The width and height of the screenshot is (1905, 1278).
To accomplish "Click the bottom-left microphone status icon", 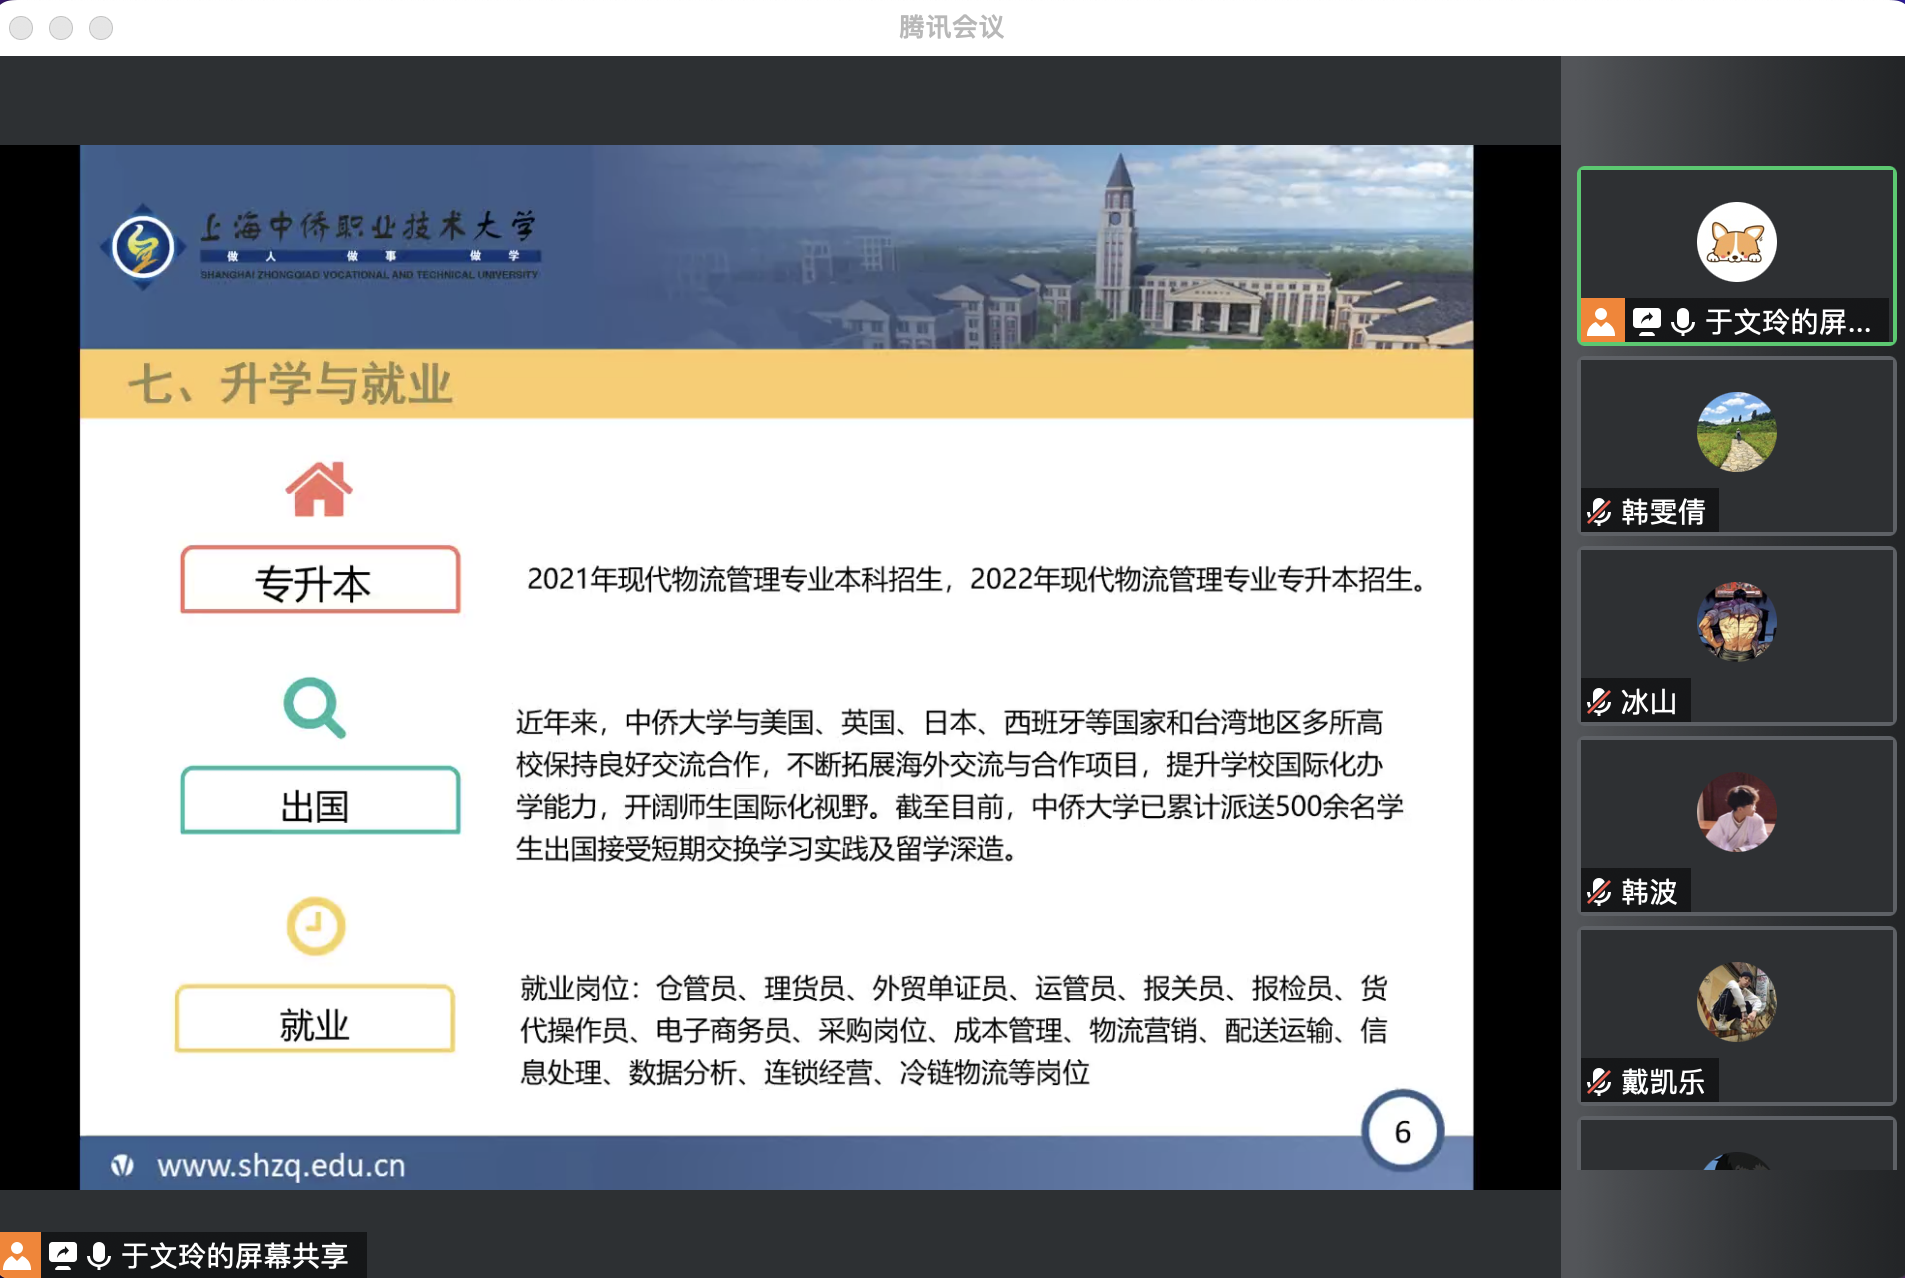I will pyautogui.click(x=99, y=1255).
